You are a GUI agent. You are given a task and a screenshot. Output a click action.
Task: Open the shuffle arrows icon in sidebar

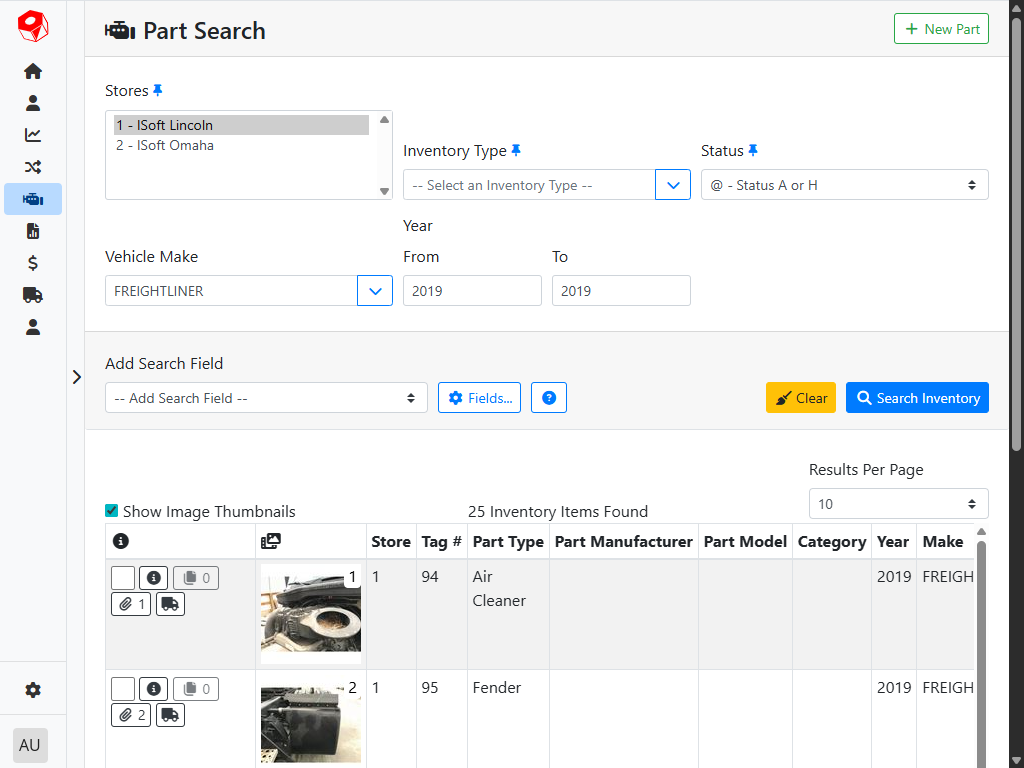point(33,167)
